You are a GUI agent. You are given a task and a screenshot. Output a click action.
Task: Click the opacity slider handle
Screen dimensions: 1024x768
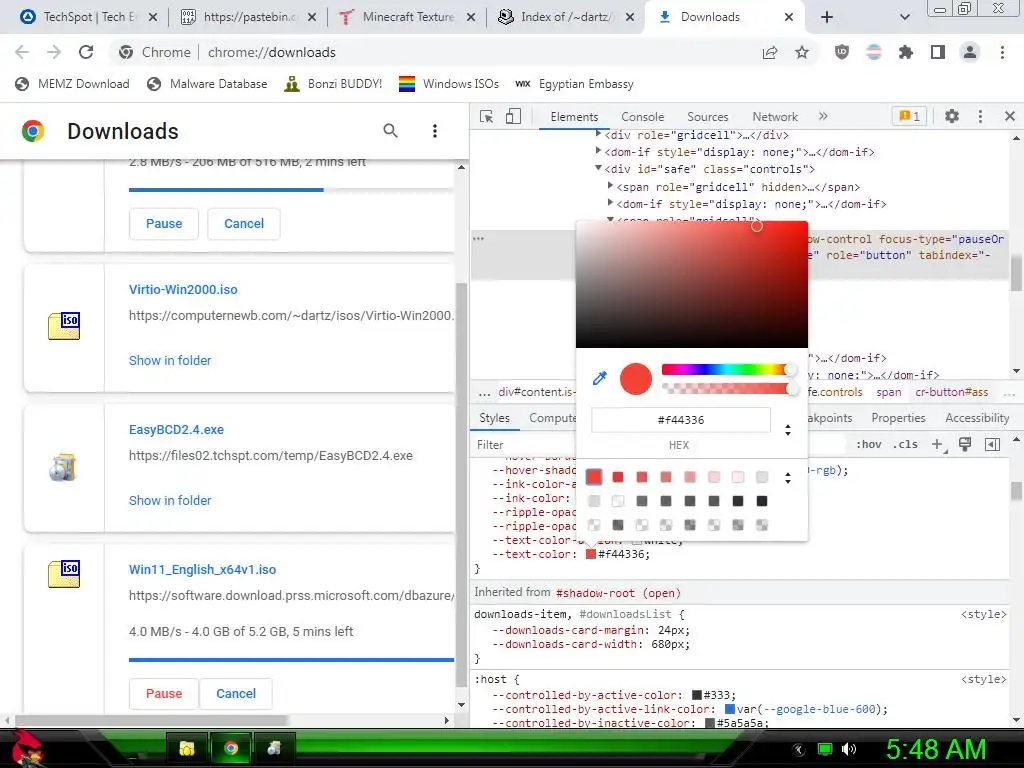(x=792, y=389)
